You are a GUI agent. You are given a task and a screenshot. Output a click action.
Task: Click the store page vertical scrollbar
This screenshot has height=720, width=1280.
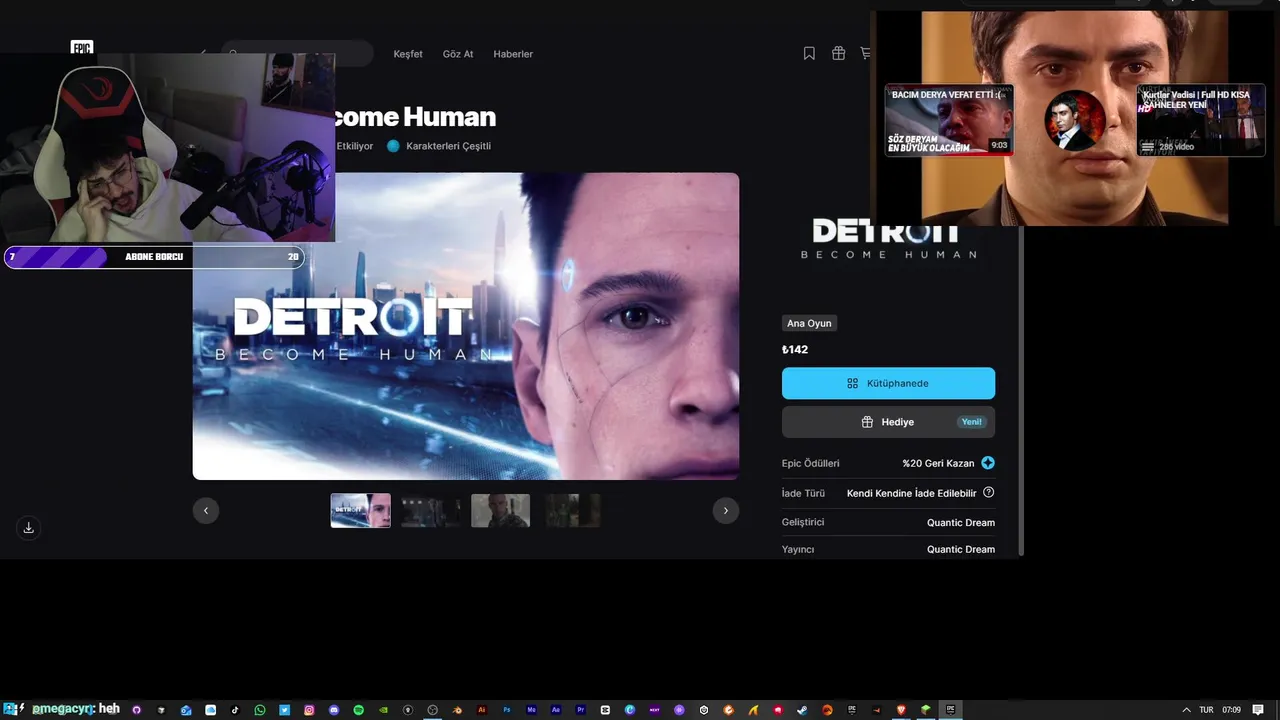[1021, 390]
